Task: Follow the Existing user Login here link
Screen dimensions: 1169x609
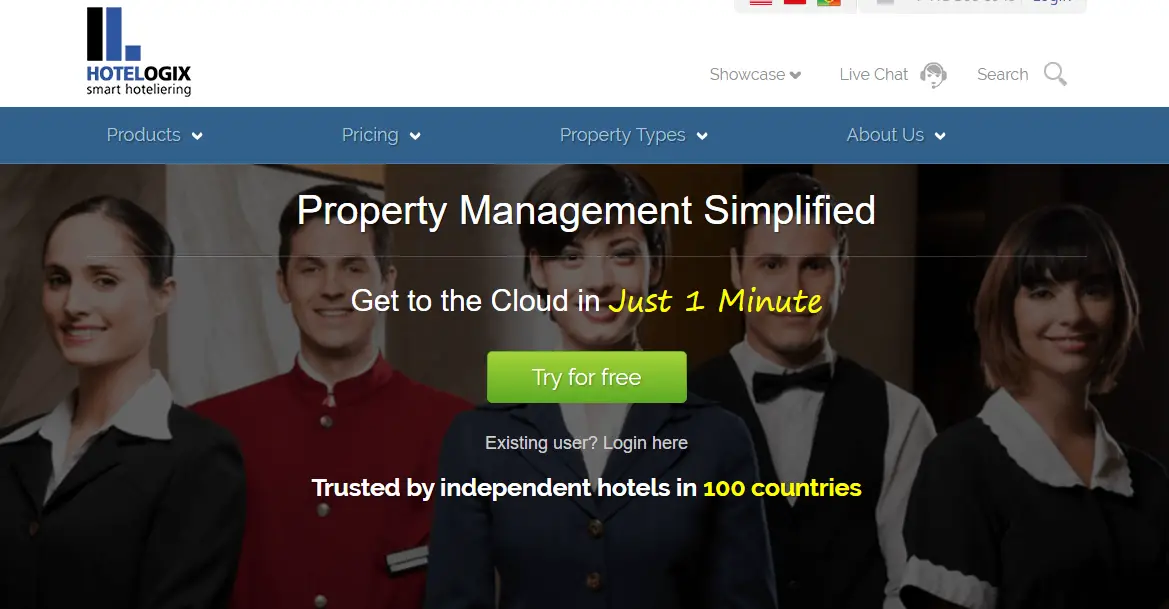Action: [586, 443]
